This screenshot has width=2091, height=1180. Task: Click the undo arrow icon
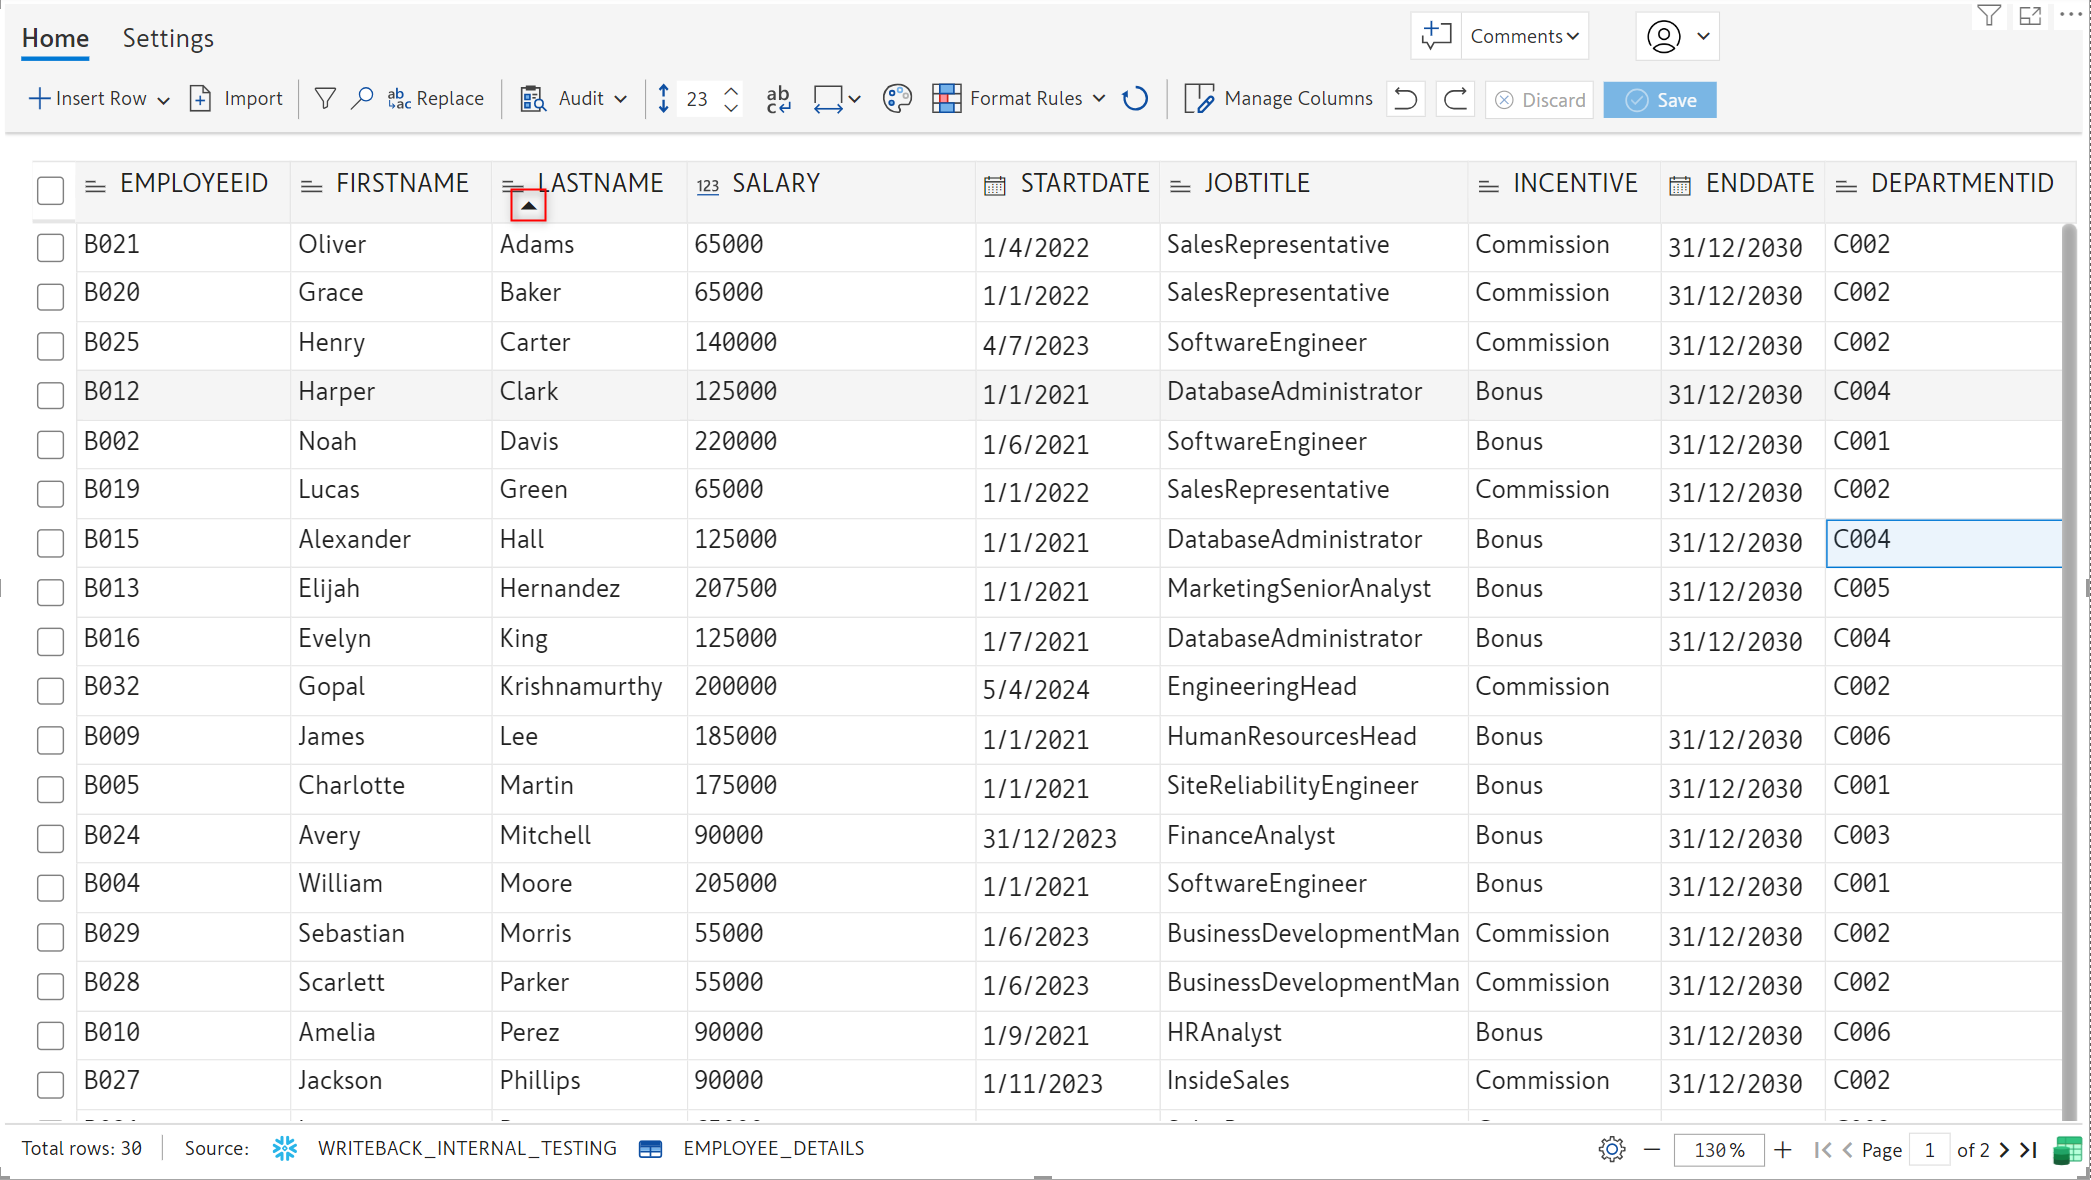[1406, 99]
